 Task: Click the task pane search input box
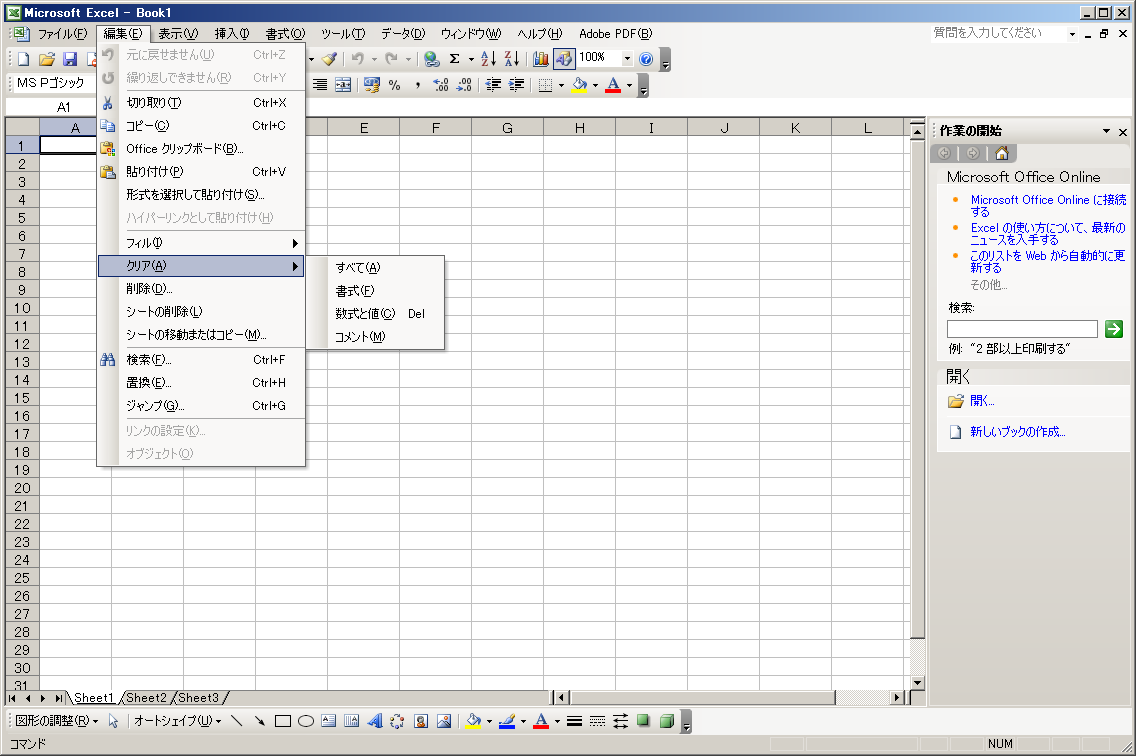click(x=1022, y=329)
